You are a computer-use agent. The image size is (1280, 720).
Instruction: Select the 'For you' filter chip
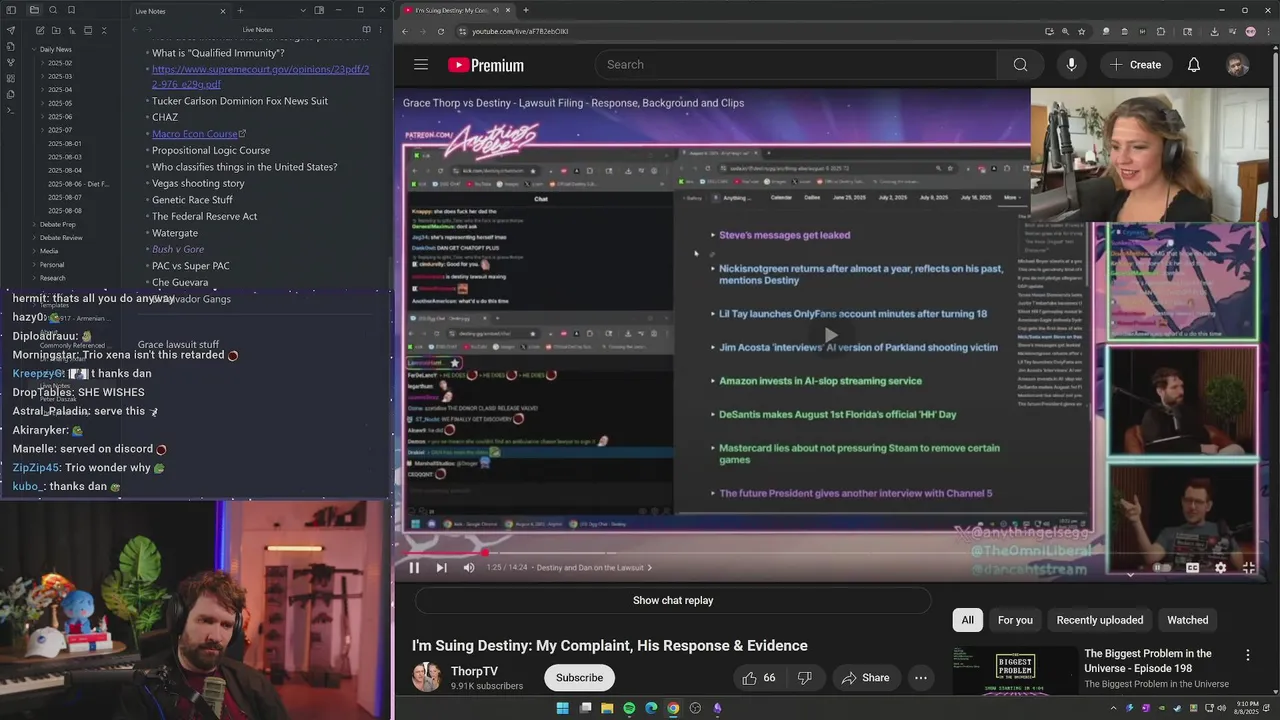click(1015, 620)
